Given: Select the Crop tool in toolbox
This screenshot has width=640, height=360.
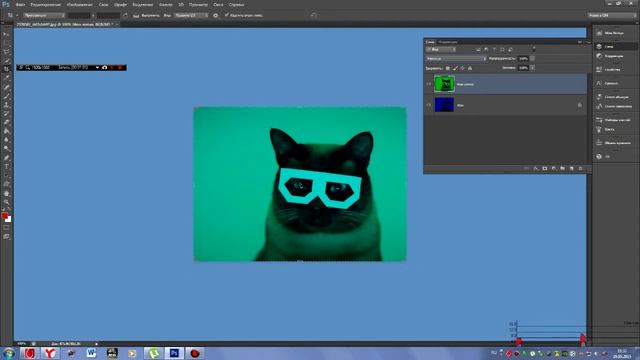Looking at the screenshot, I should 6,69.
